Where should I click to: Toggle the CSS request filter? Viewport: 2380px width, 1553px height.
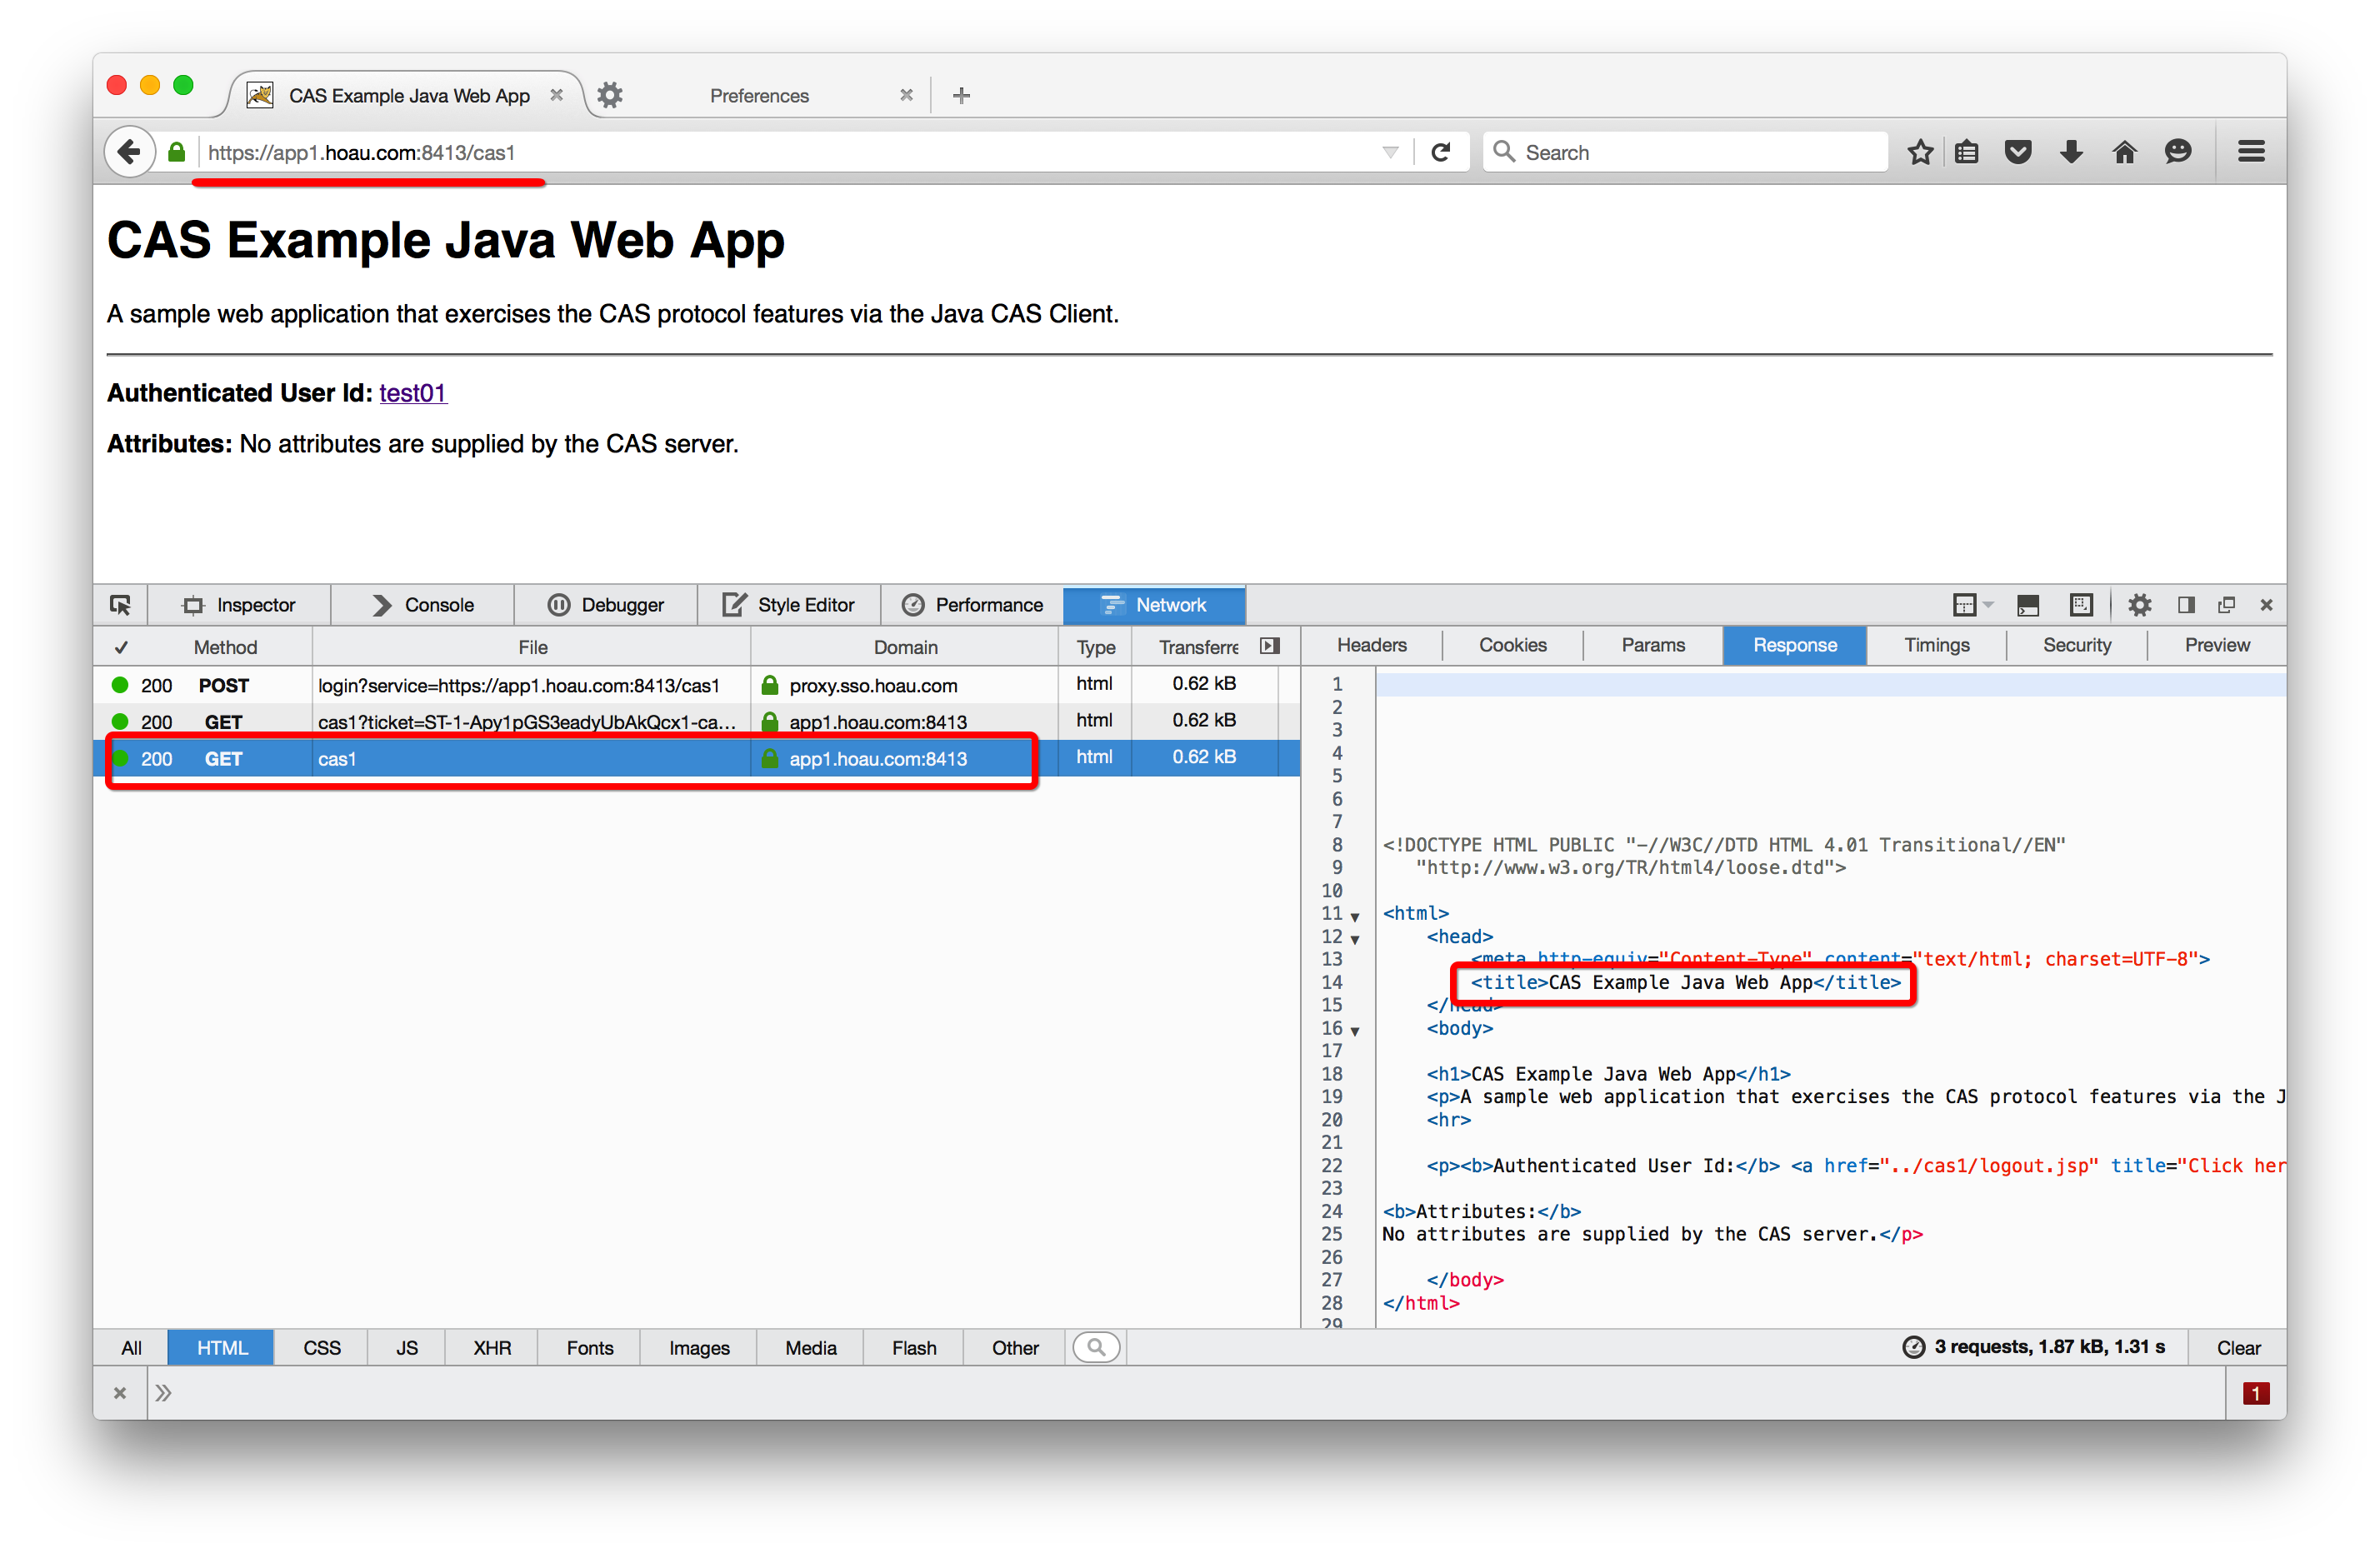point(322,1347)
